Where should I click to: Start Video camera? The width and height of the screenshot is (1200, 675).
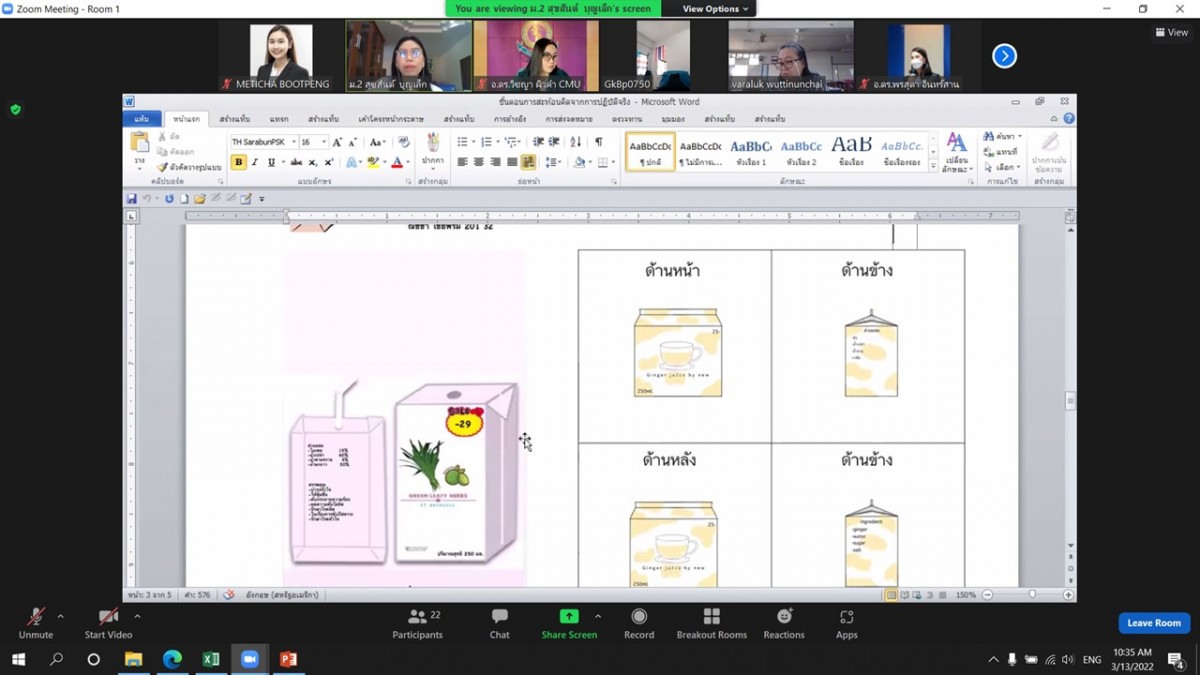[108, 623]
